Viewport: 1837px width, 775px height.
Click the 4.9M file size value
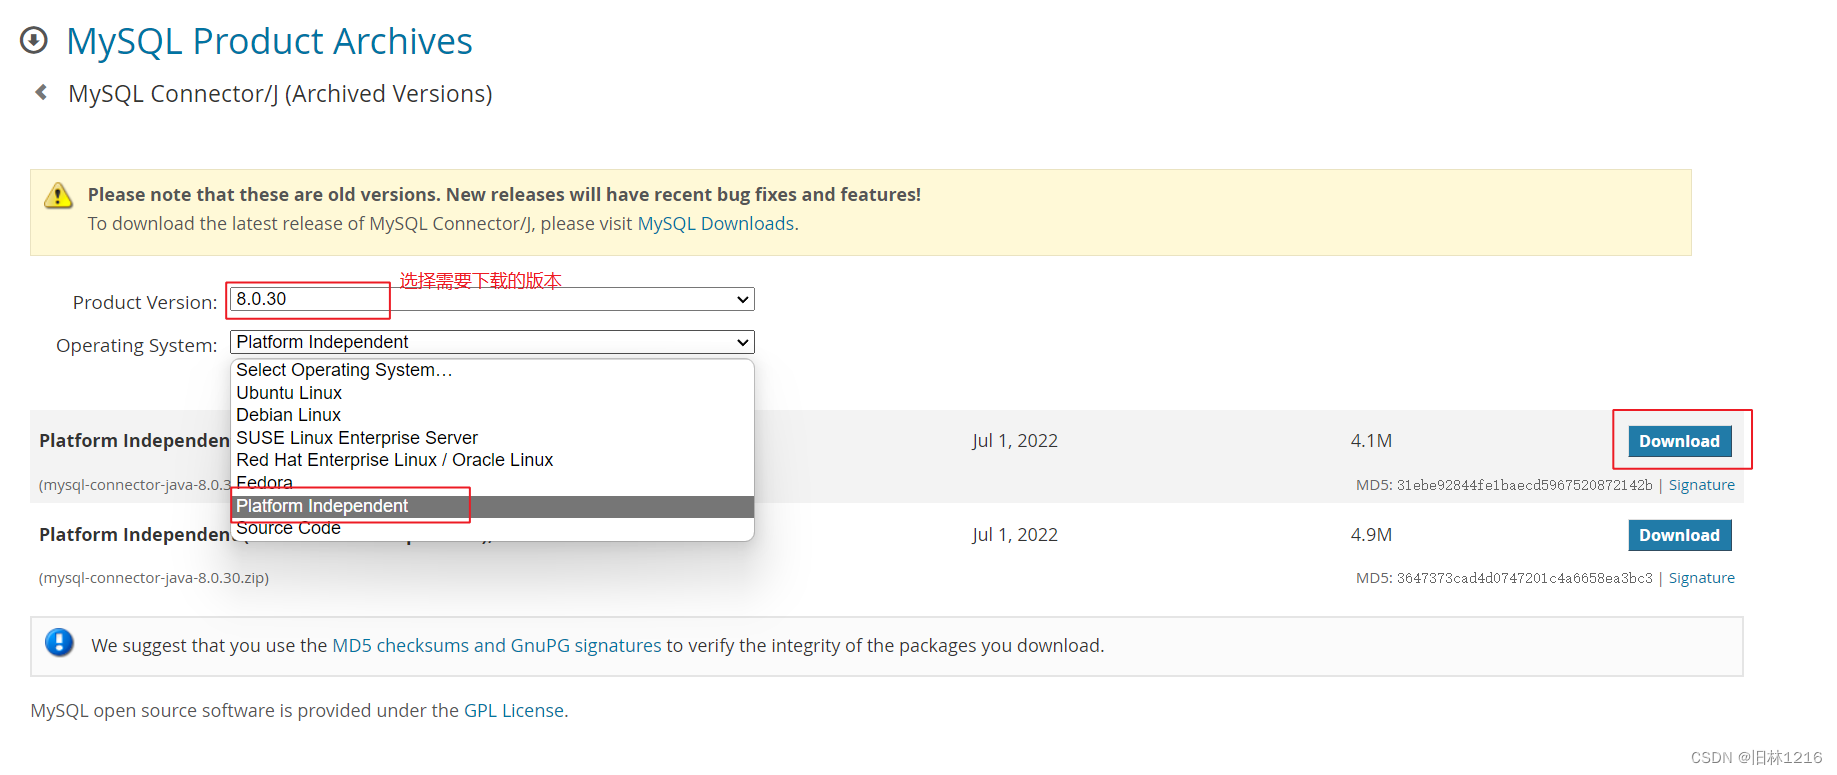tap(1371, 535)
